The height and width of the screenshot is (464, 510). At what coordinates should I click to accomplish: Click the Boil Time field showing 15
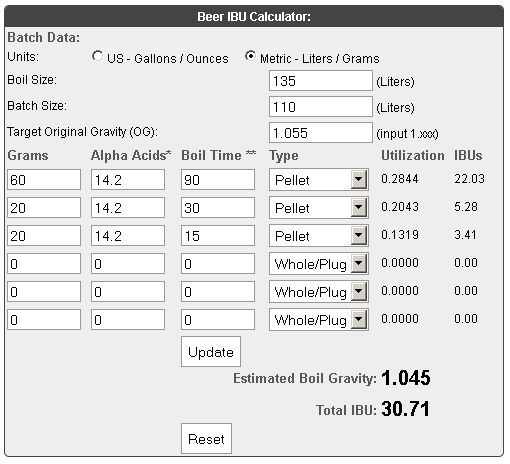pyautogui.click(x=218, y=236)
